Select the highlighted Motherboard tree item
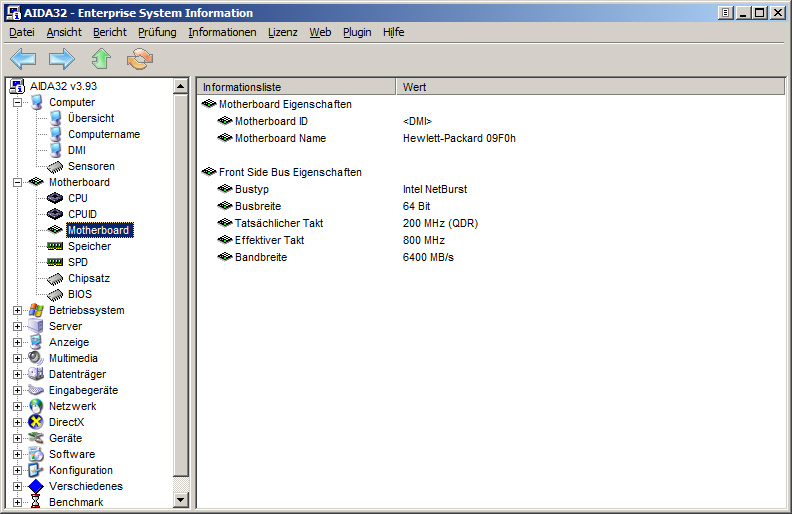The width and height of the screenshot is (792, 514). pyautogui.click(x=99, y=230)
